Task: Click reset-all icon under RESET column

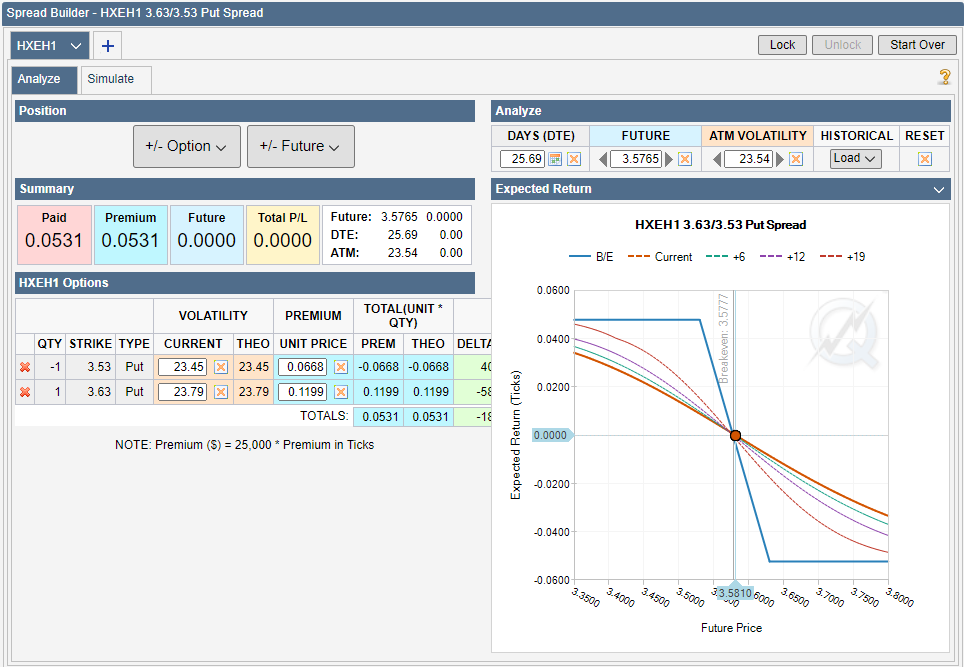Action: [925, 159]
